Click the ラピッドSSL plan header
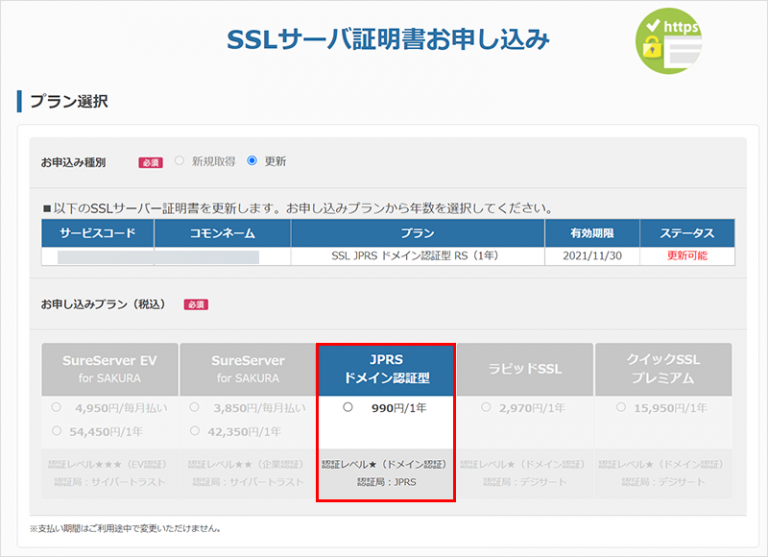This screenshot has height=557, width=768. pyautogui.click(x=524, y=369)
